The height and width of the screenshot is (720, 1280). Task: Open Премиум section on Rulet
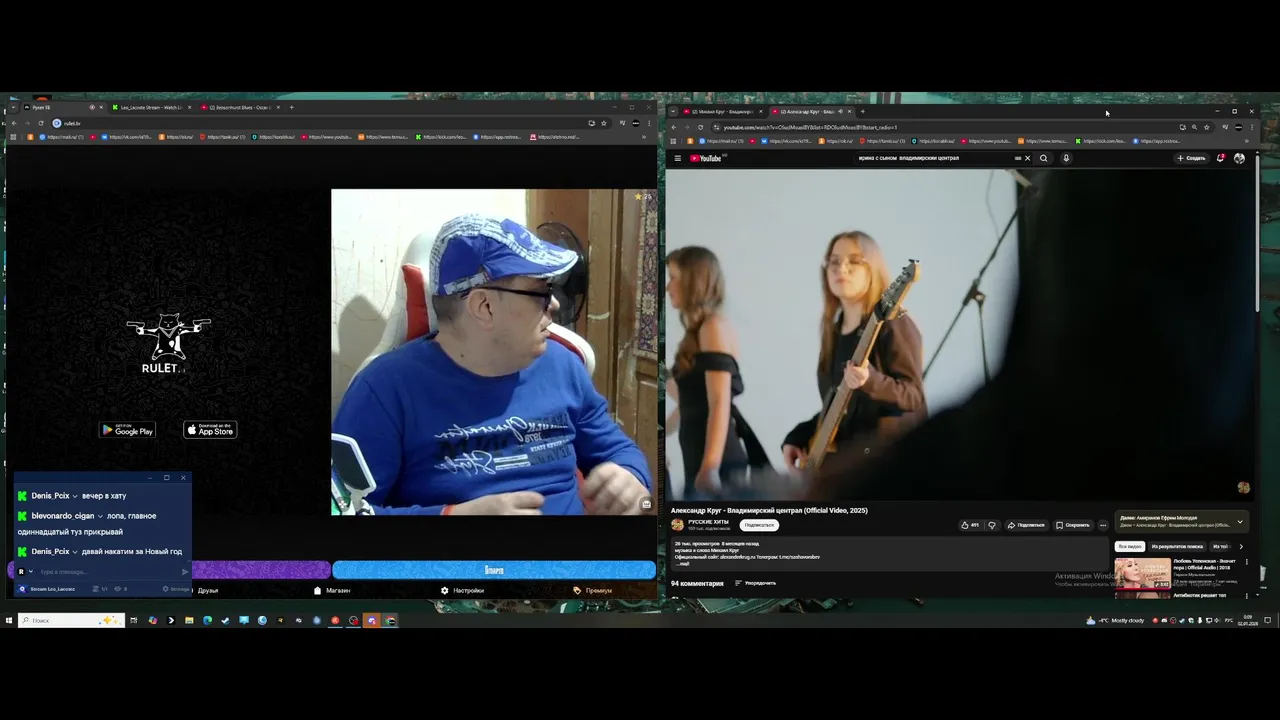pyautogui.click(x=593, y=590)
